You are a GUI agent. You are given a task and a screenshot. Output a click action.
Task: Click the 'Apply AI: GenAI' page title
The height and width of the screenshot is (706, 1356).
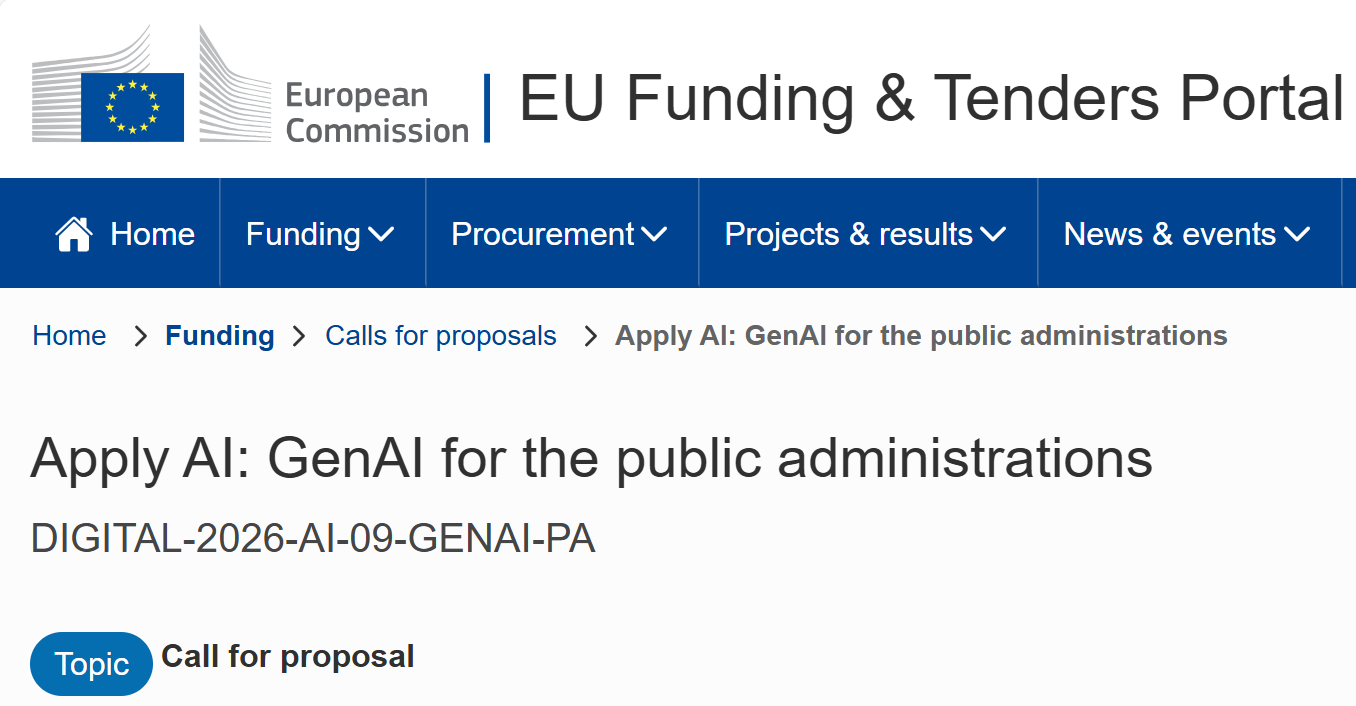click(592, 460)
